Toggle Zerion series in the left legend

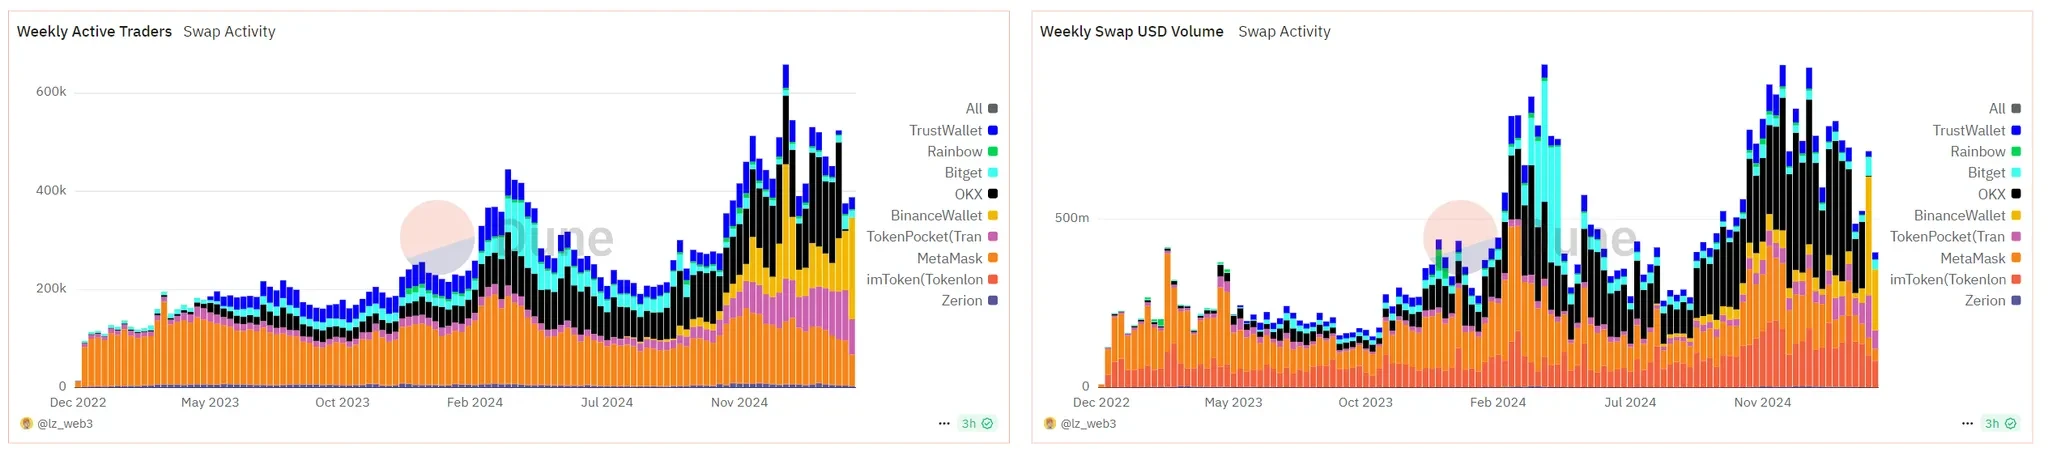tap(961, 300)
